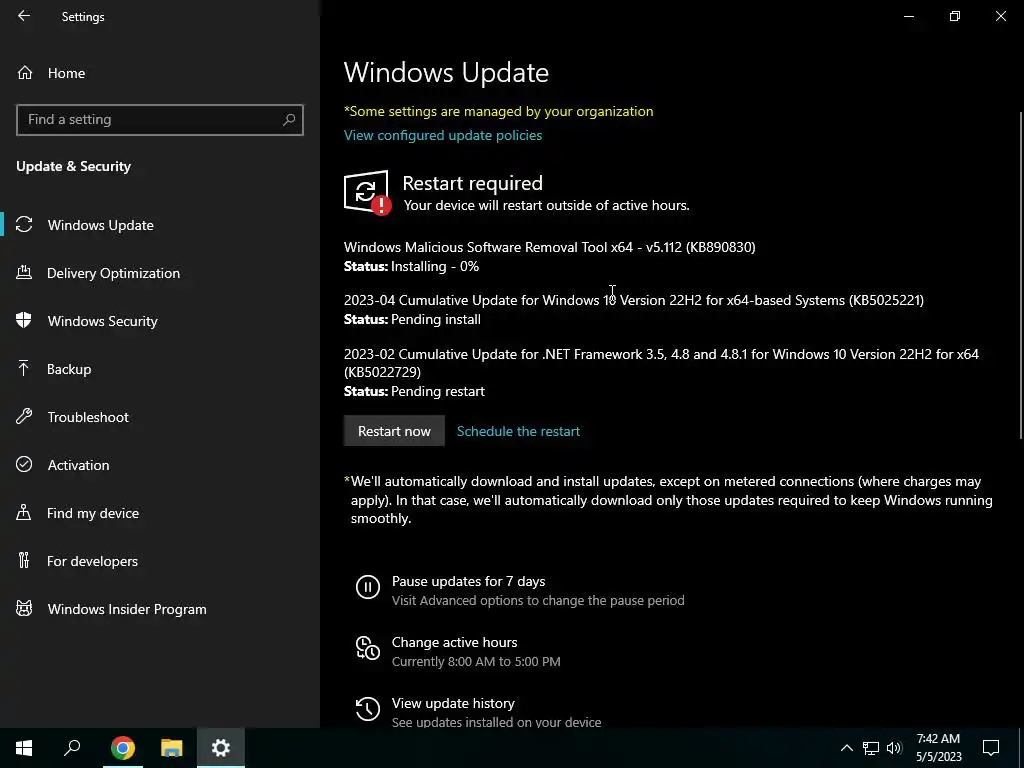
Task: Click the 'Status: Installing - 0%' text
Action: click(x=411, y=266)
